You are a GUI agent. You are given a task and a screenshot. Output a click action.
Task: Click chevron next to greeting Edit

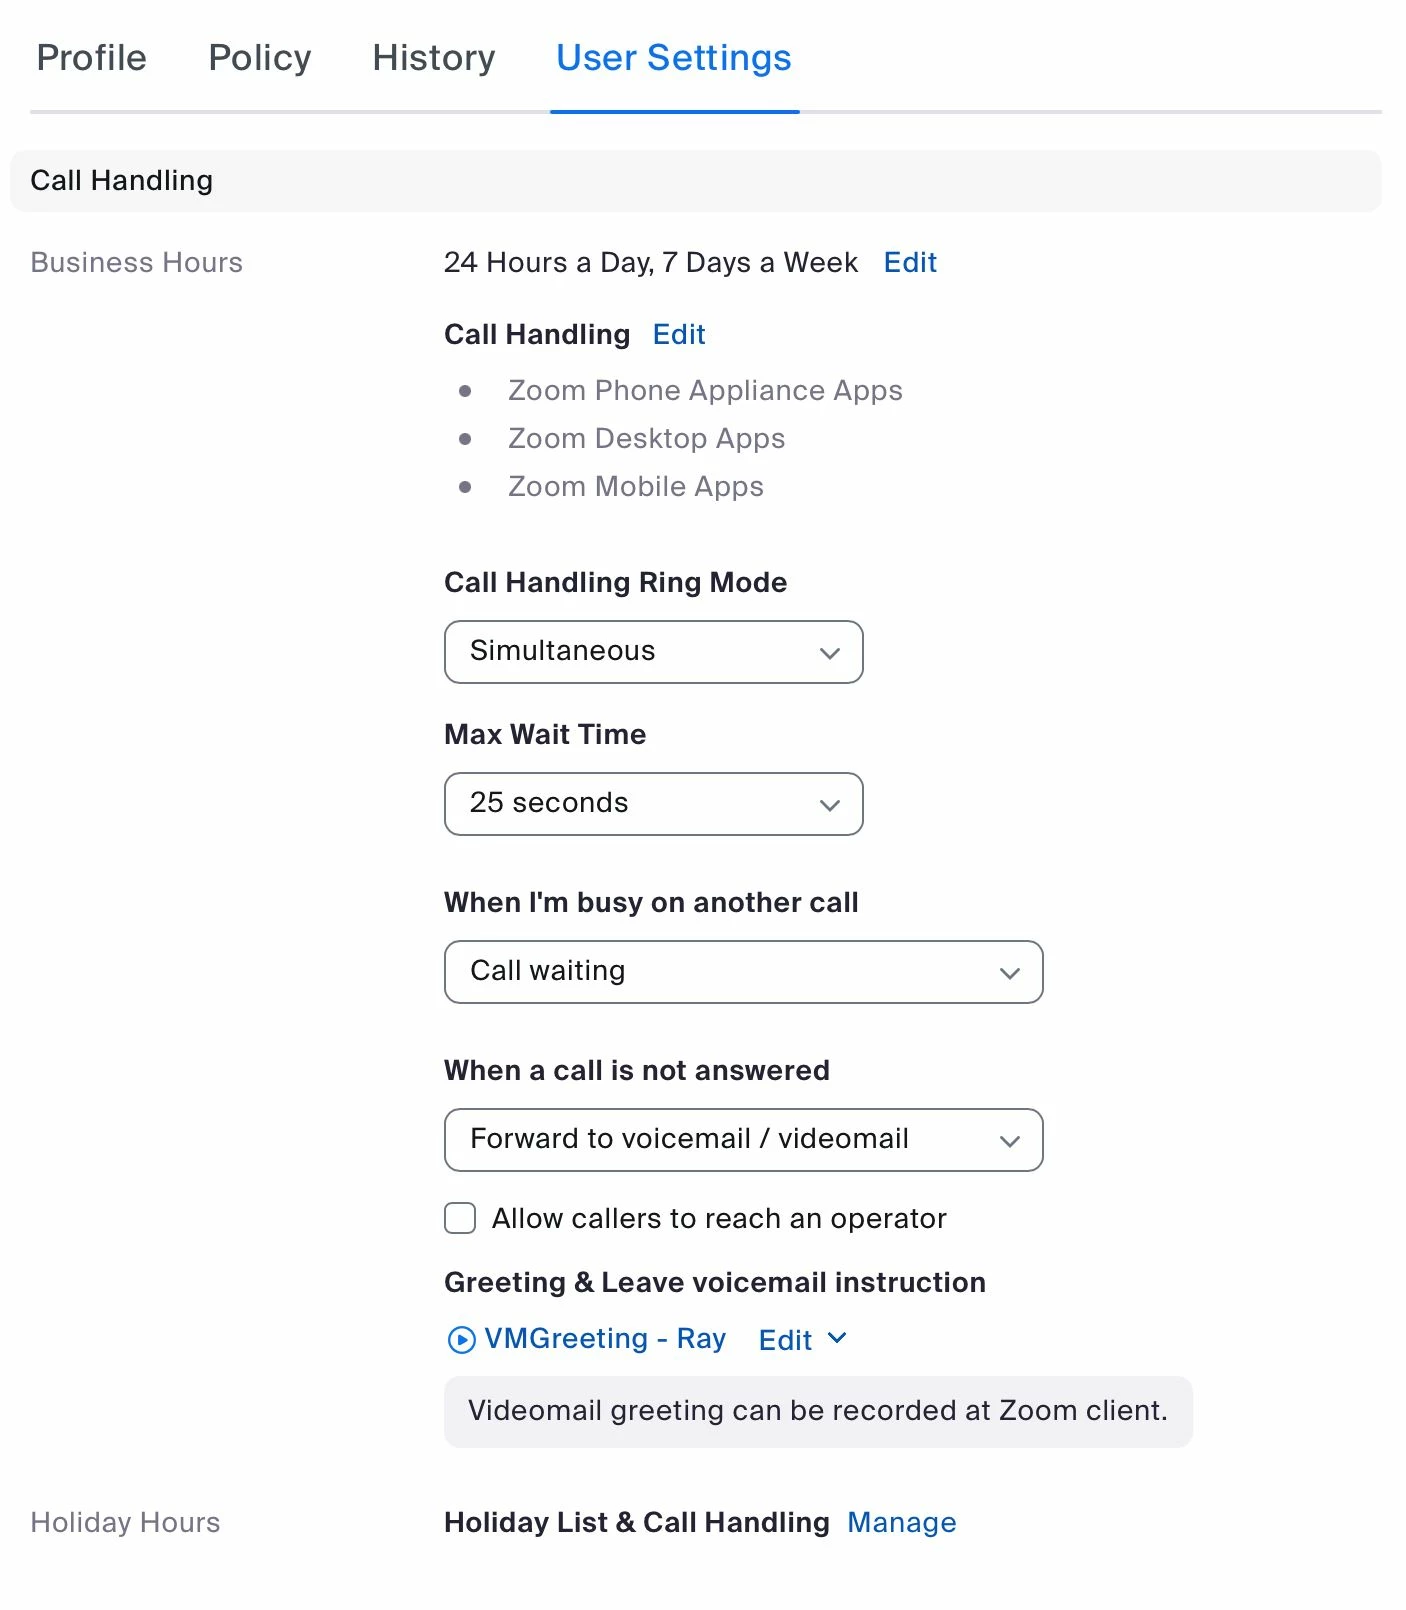(x=837, y=1338)
